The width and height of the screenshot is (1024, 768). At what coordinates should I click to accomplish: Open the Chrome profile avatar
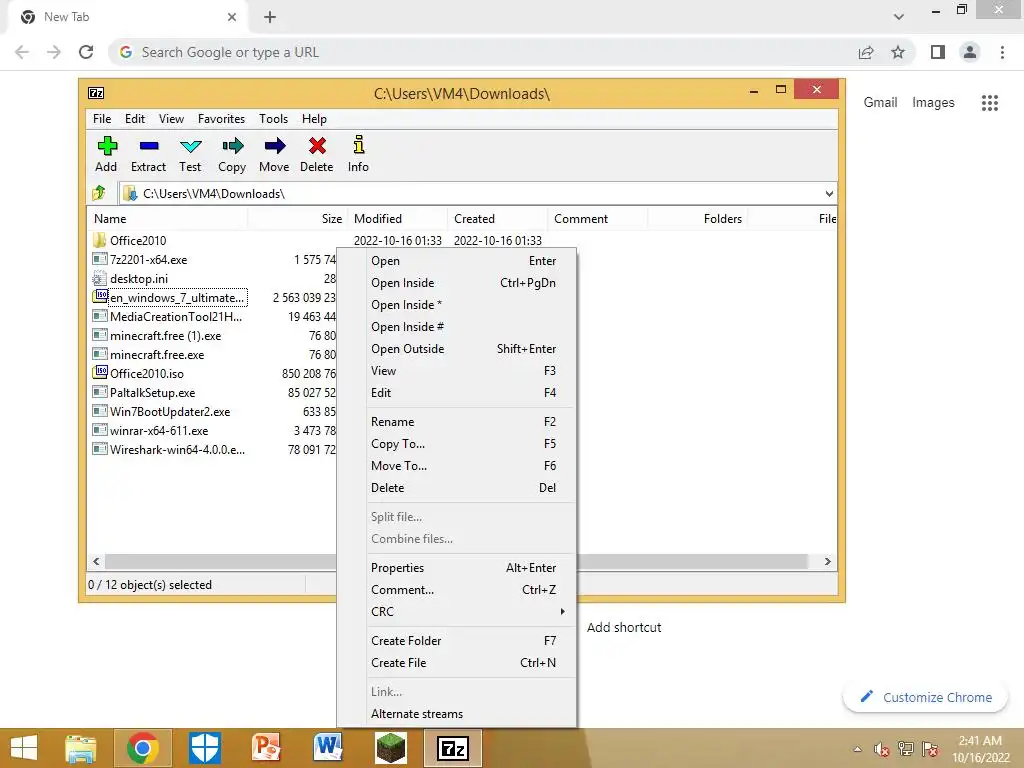pyautogui.click(x=970, y=52)
